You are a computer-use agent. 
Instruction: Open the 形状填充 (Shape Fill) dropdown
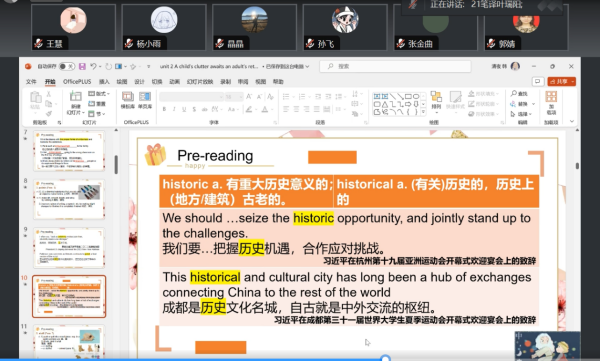tap(484, 94)
